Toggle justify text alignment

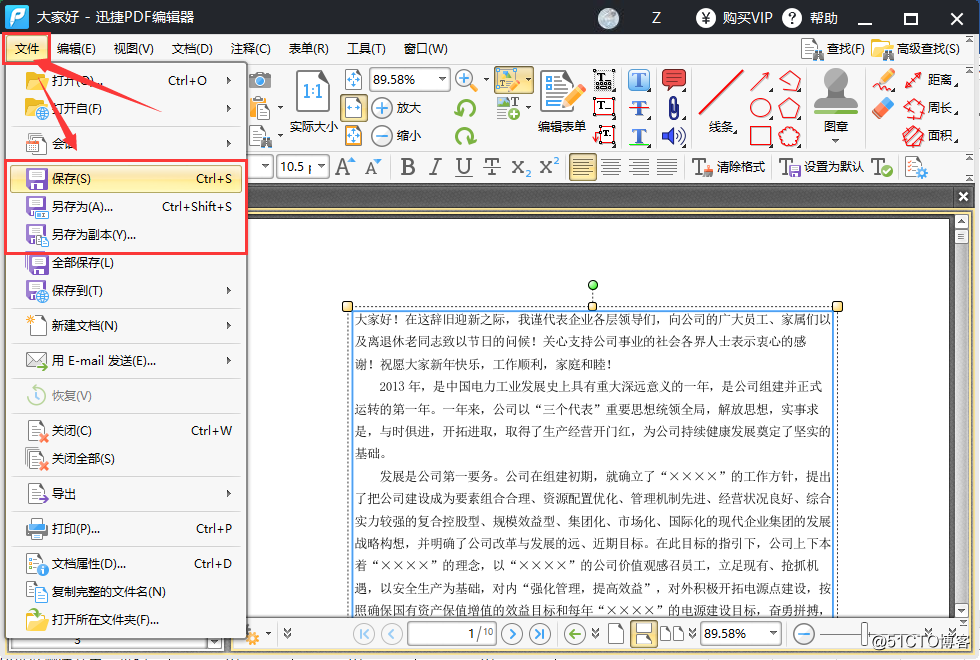667,167
